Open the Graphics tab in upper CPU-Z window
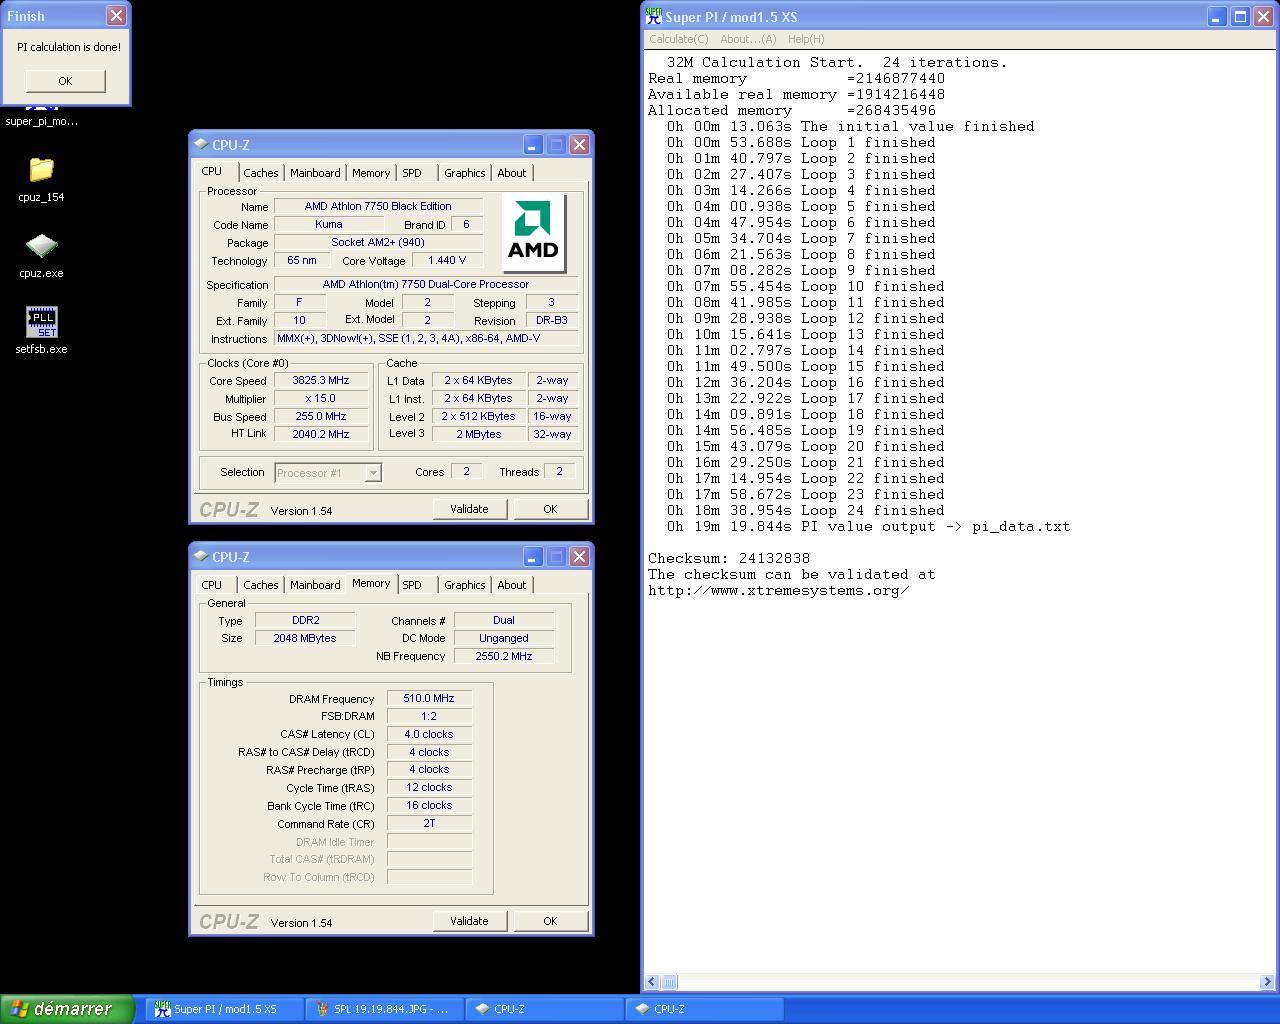Viewport: 1280px width, 1024px height. (465, 173)
